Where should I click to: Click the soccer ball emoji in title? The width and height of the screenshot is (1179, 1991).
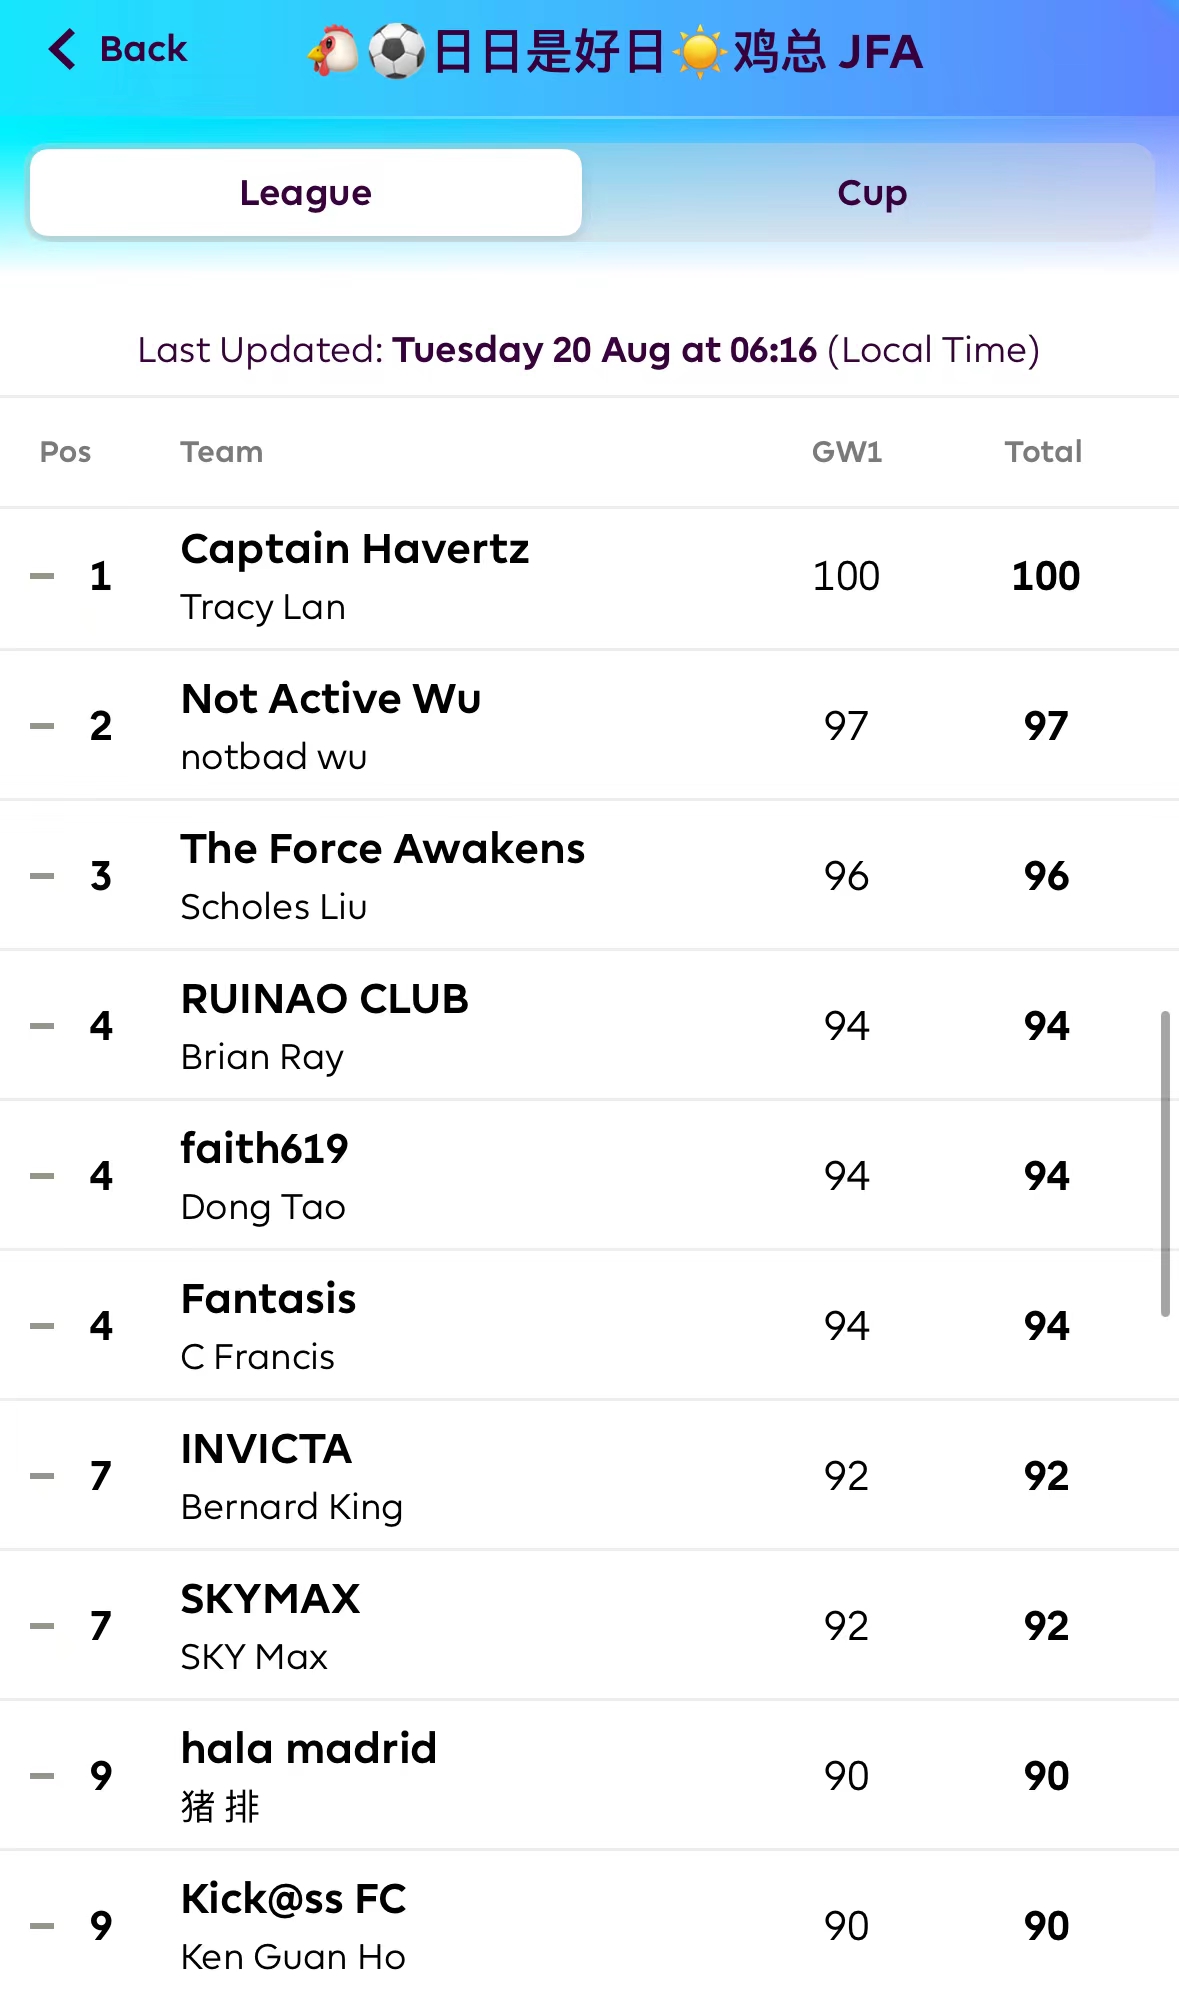click(x=396, y=51)
